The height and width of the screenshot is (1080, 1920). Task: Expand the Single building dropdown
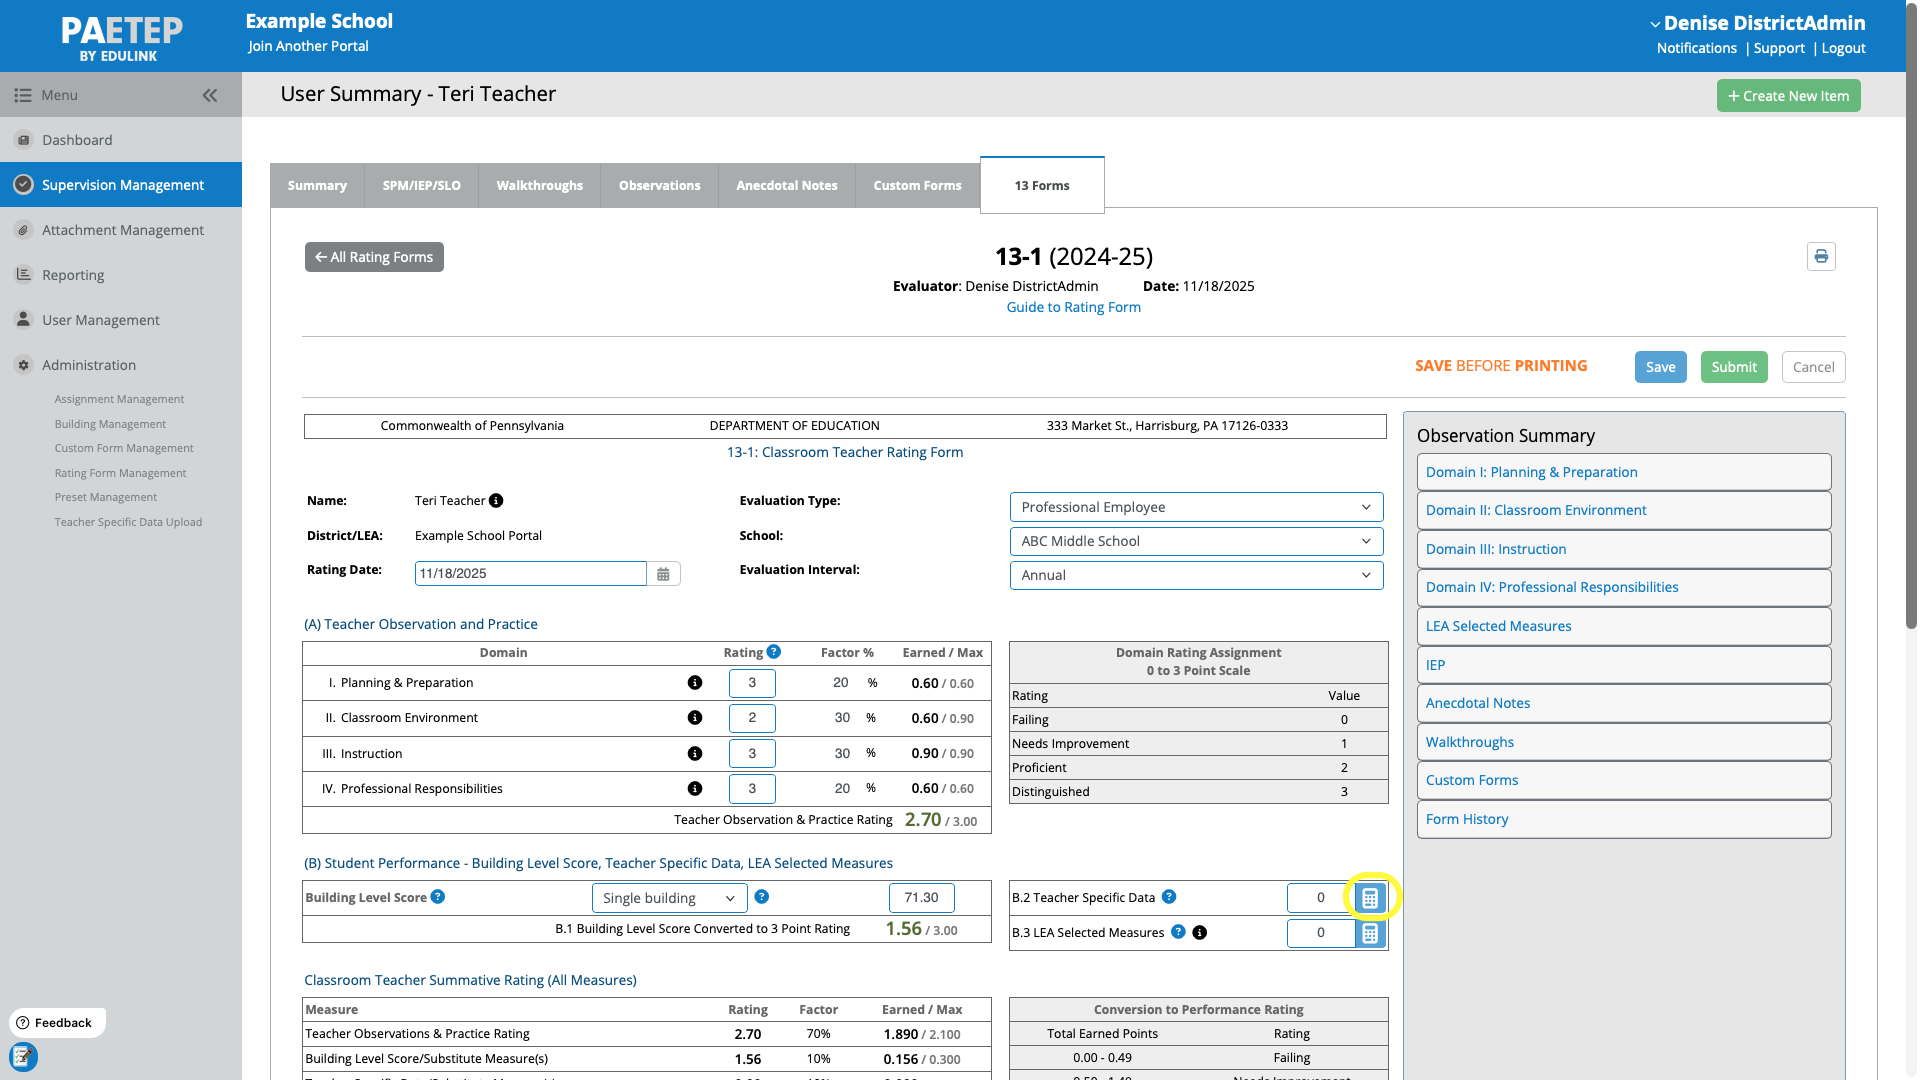coord(670,898)
